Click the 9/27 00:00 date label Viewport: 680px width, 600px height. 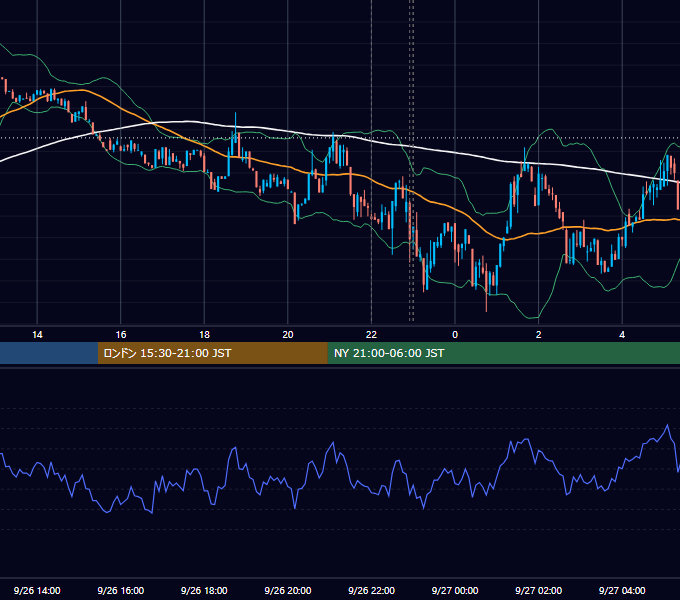[455, 590]
